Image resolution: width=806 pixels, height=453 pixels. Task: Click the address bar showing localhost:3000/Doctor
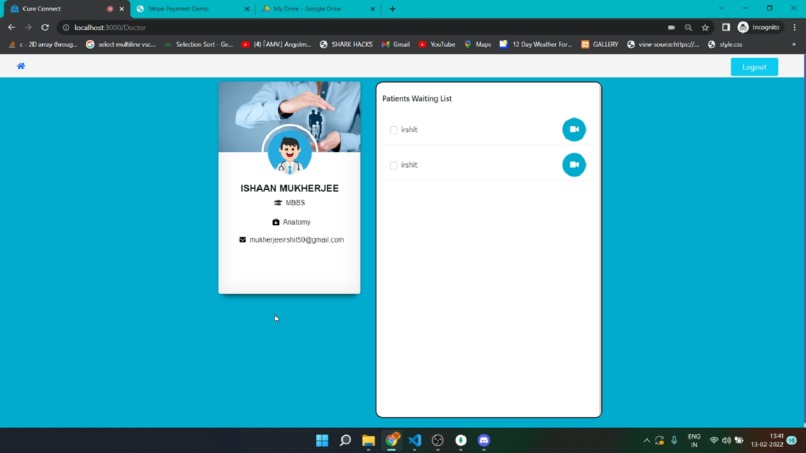360,27
